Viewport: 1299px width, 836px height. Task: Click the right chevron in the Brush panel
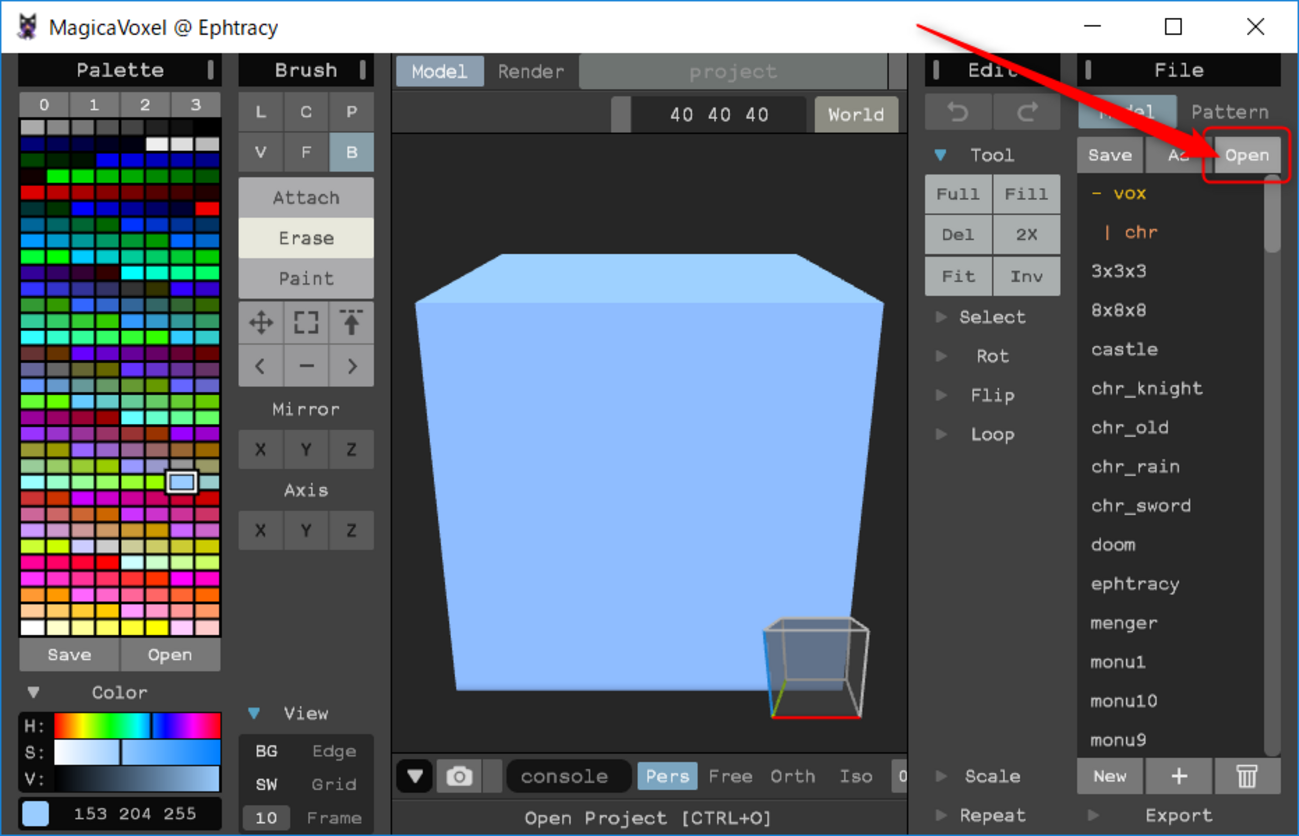click(x=351, y=366)
